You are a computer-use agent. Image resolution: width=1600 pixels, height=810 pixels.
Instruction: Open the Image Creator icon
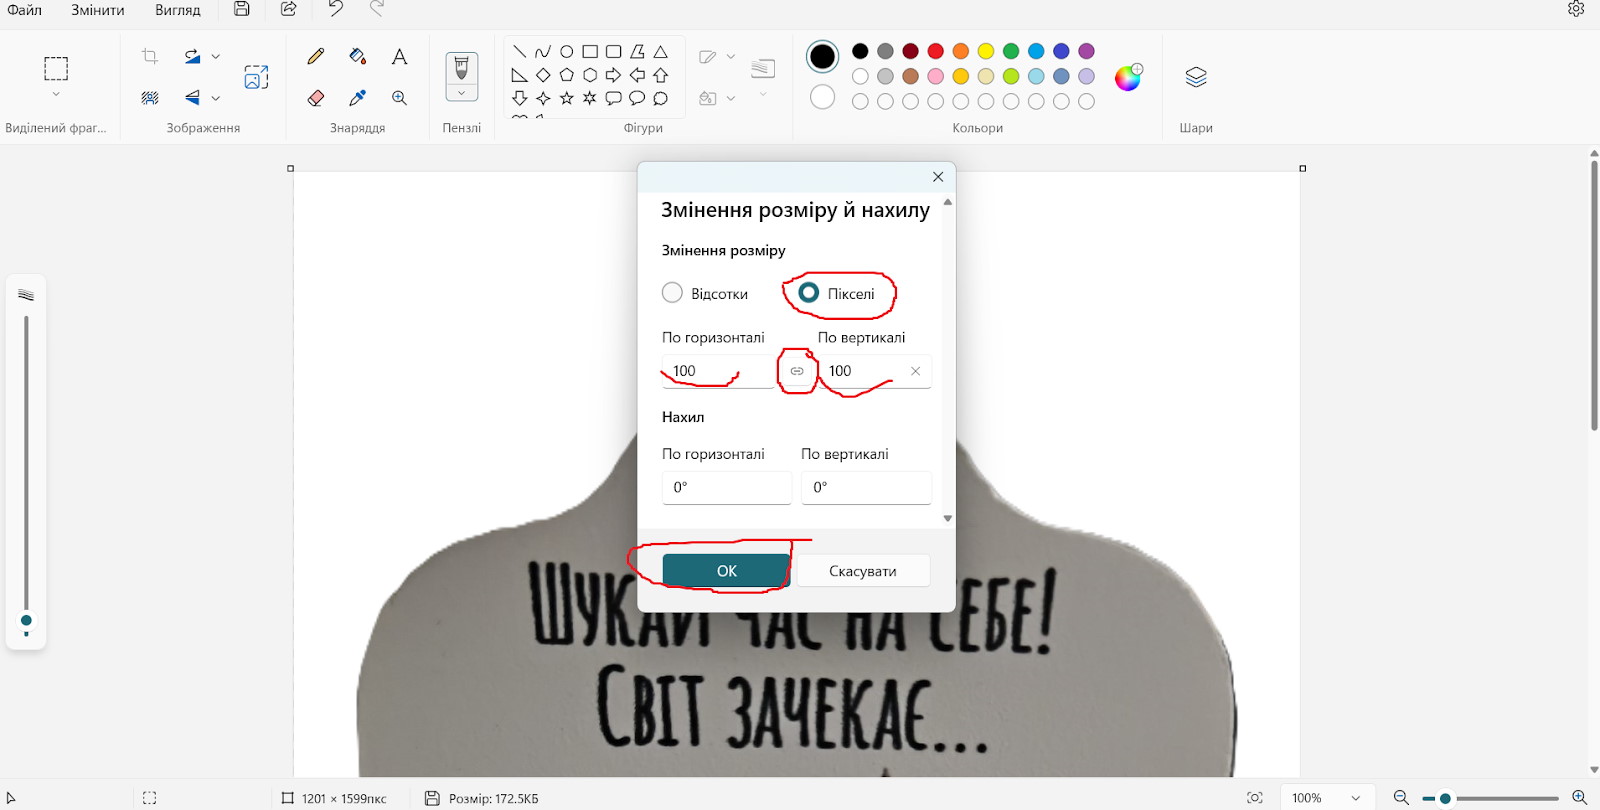[256, 77]
